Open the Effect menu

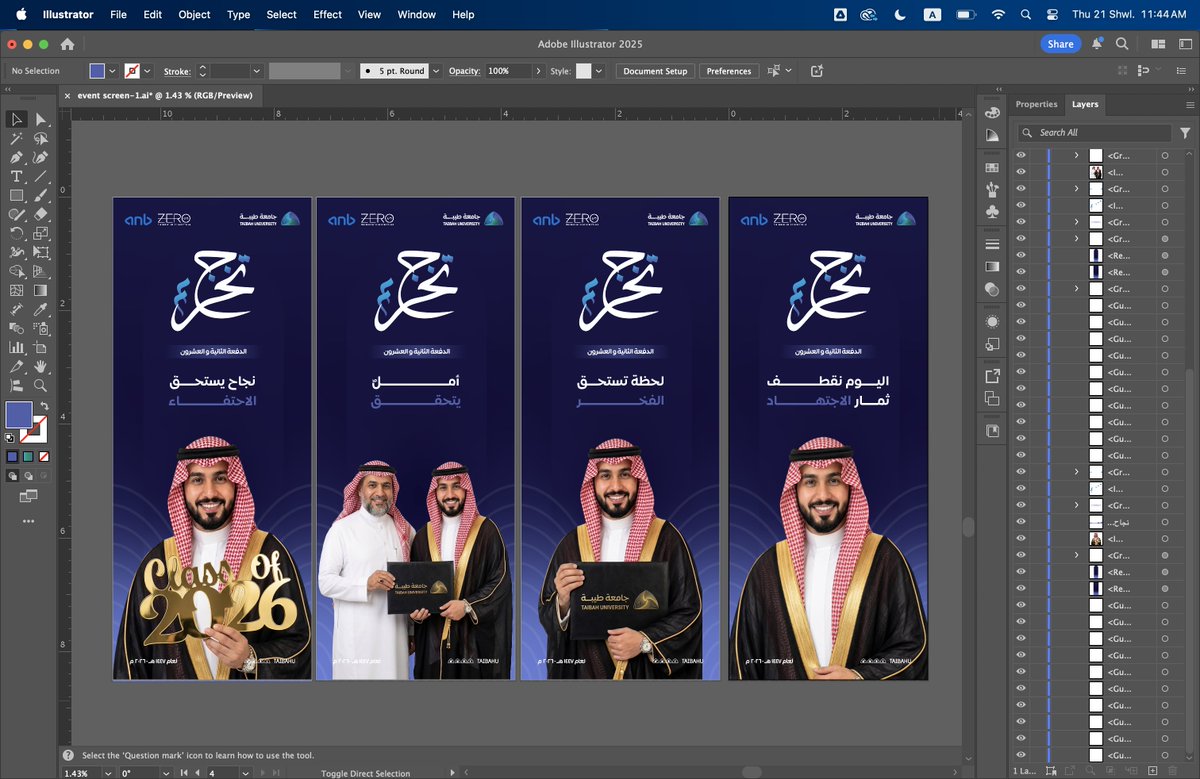tap(327, 15)
